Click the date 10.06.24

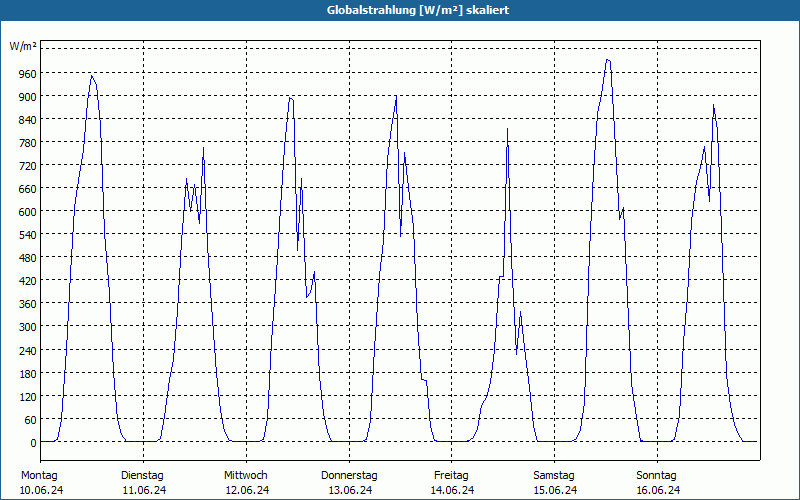[x=41, y=491]
